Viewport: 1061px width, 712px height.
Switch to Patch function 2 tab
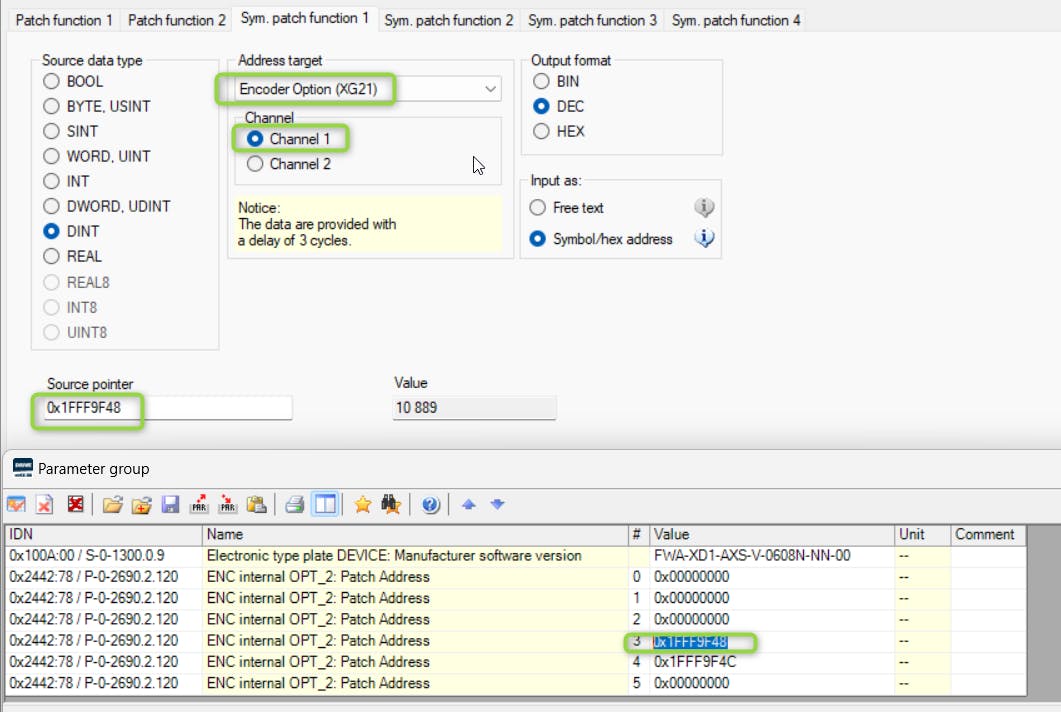(177, 20)
